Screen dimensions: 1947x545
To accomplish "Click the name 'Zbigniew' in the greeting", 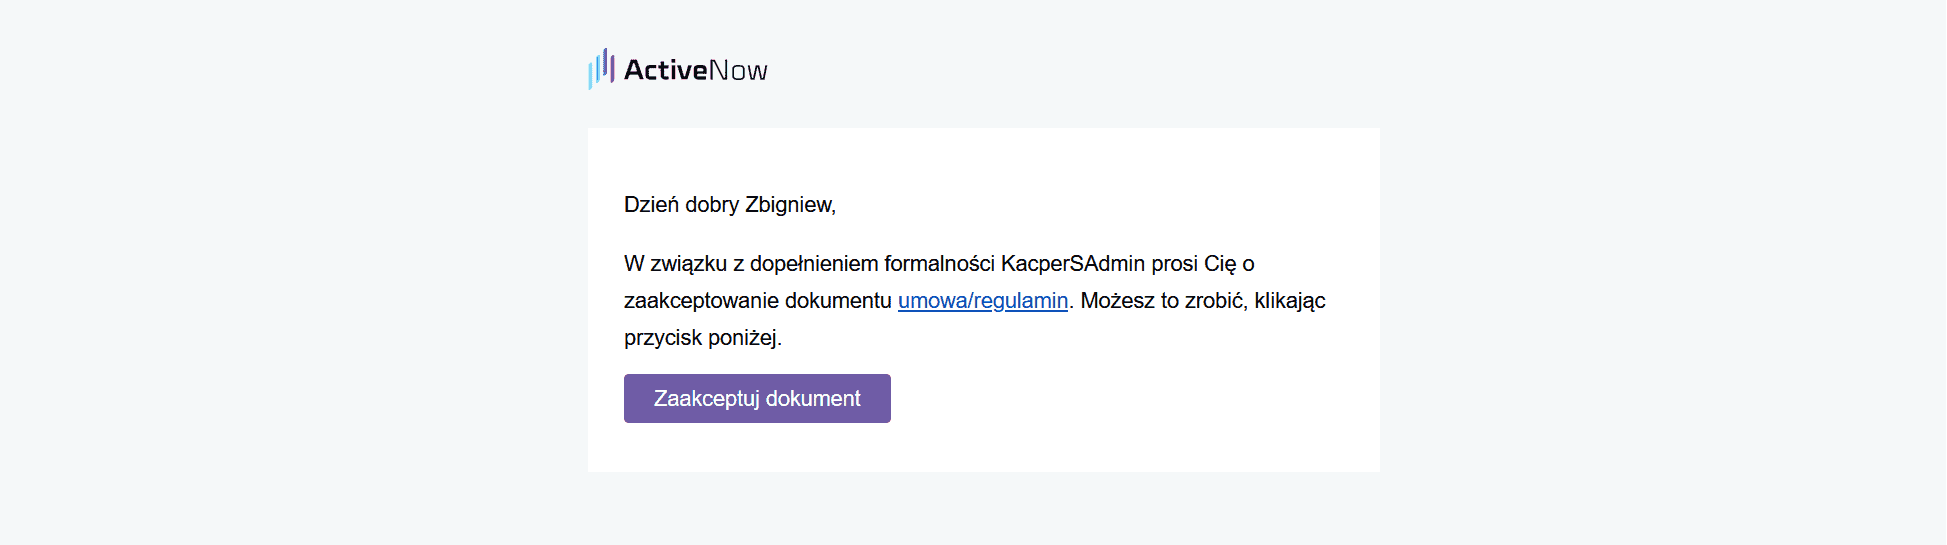I will (789, 204).
